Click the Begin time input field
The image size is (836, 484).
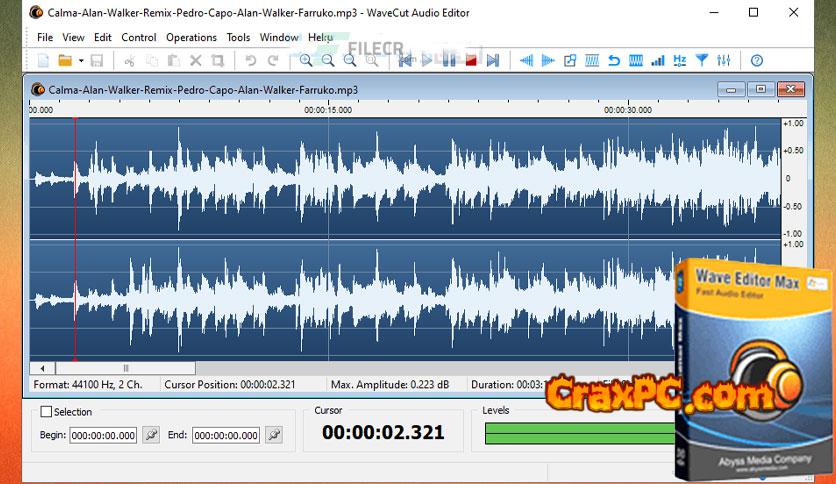pyautogui.click(x=103, y=435)
